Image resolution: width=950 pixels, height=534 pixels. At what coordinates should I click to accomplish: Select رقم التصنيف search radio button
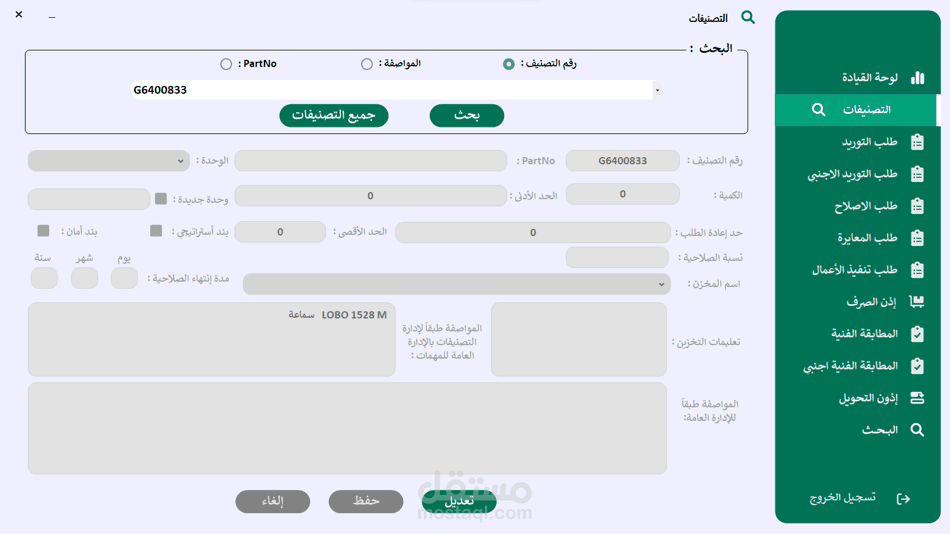coord(508,64)
